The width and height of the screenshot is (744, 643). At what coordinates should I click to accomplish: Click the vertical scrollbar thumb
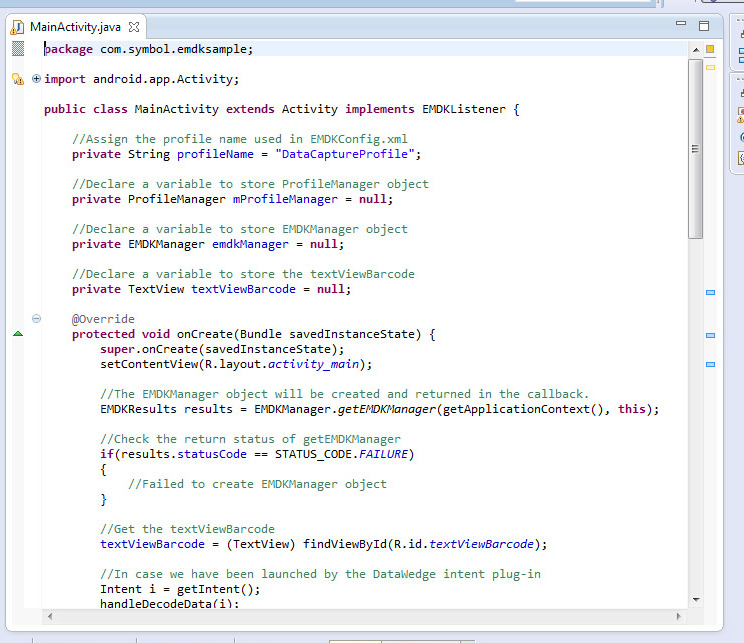coord(696,150)
